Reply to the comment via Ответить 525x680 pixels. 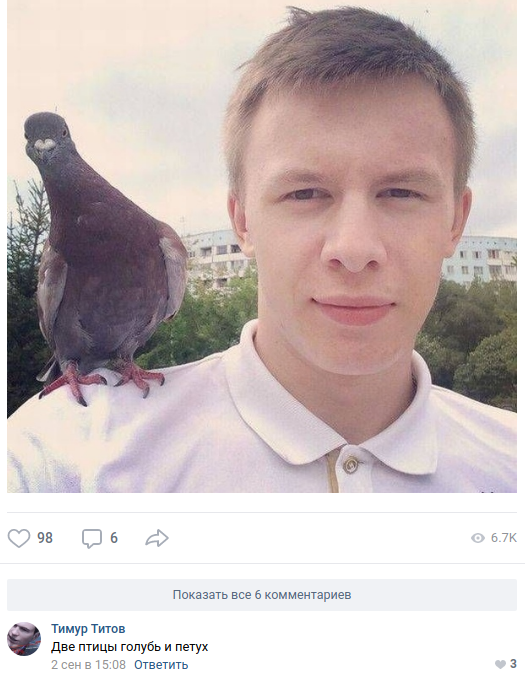(x=161, y=664)
